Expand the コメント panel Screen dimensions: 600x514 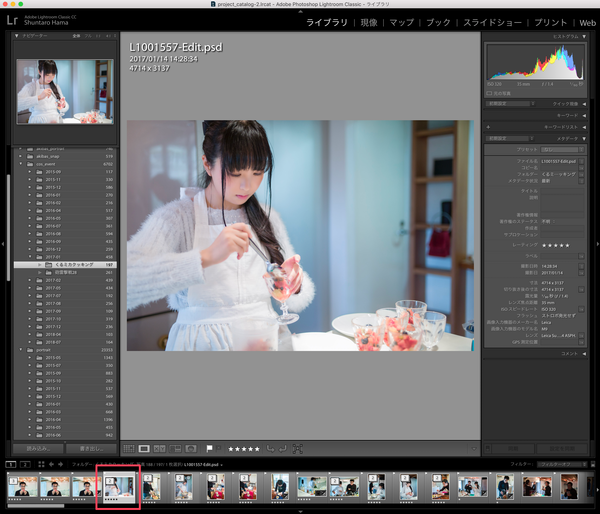(584, 354)
